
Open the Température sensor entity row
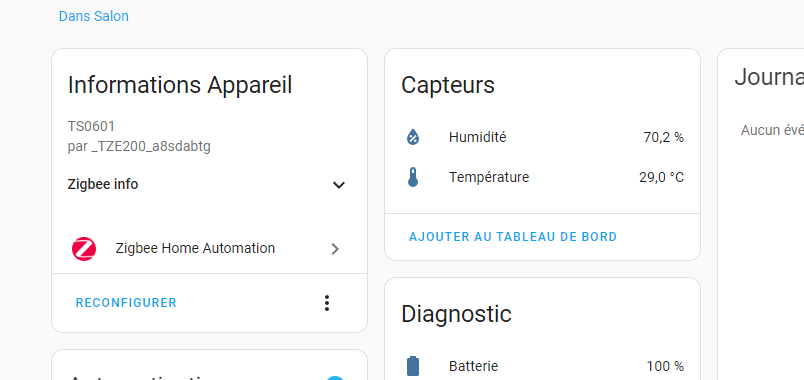click(x=542, y=177)
